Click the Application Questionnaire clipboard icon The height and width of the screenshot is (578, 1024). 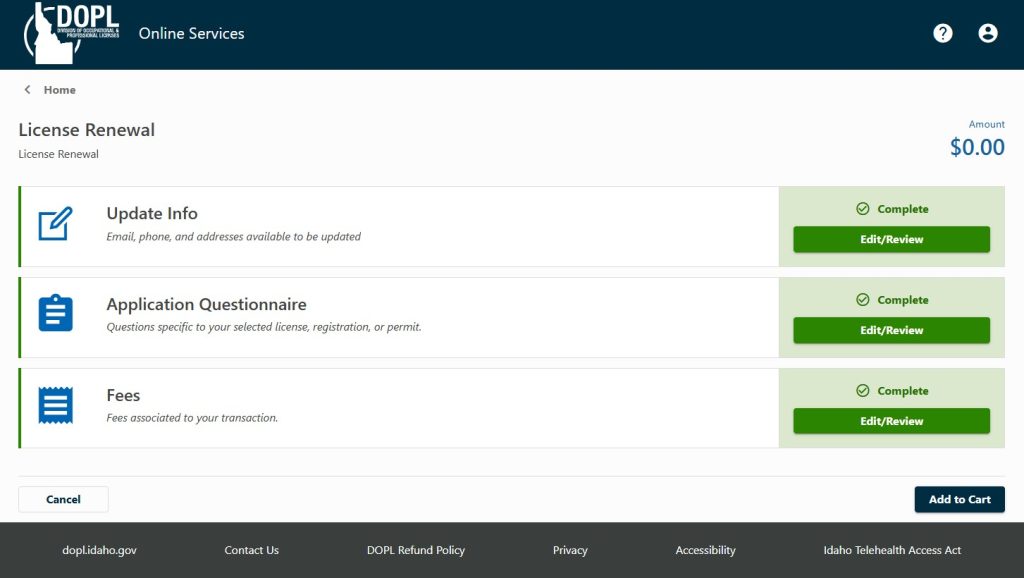click(56, 313)
